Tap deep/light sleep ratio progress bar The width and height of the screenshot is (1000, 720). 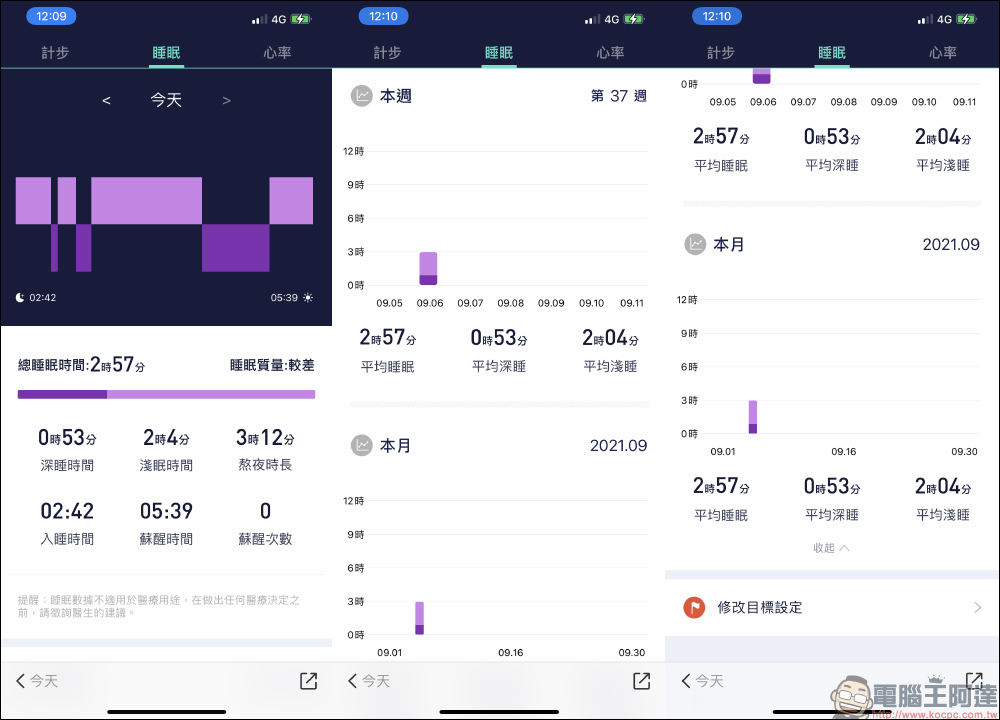point(166,394)
